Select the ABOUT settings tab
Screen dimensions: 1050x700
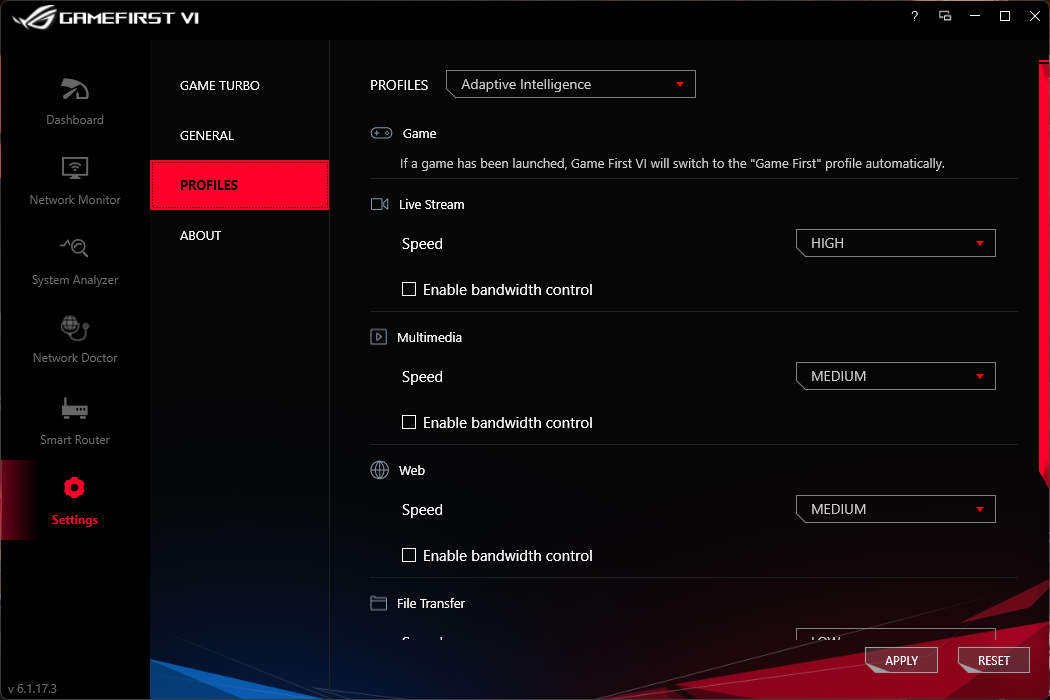click(239, 235)
